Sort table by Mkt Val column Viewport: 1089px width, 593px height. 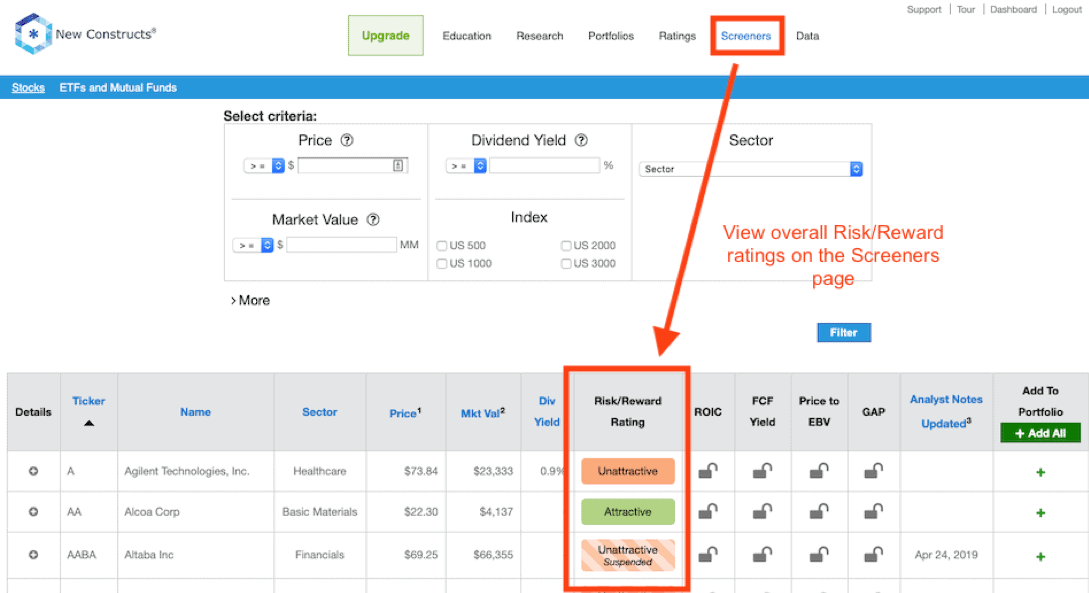483,413
